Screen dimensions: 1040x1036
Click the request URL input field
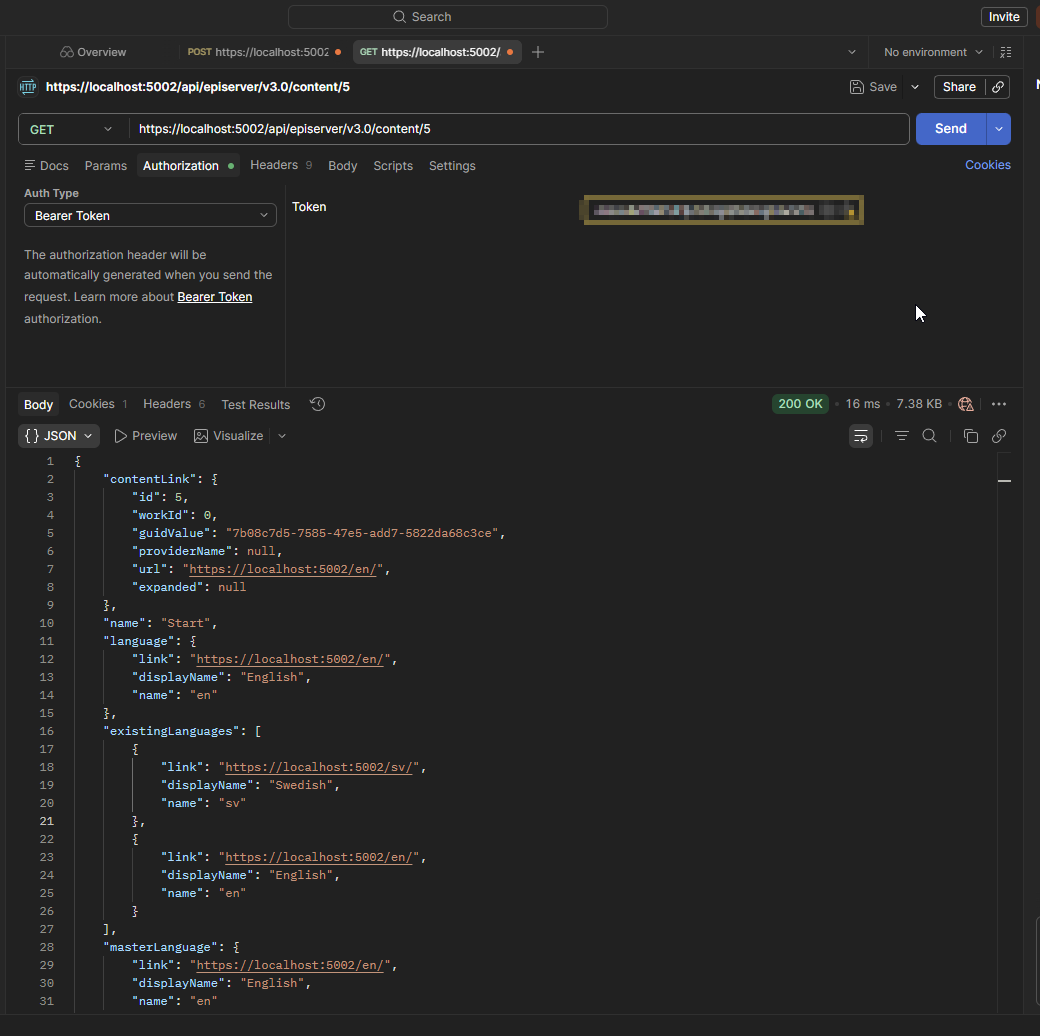pos(519,129)
